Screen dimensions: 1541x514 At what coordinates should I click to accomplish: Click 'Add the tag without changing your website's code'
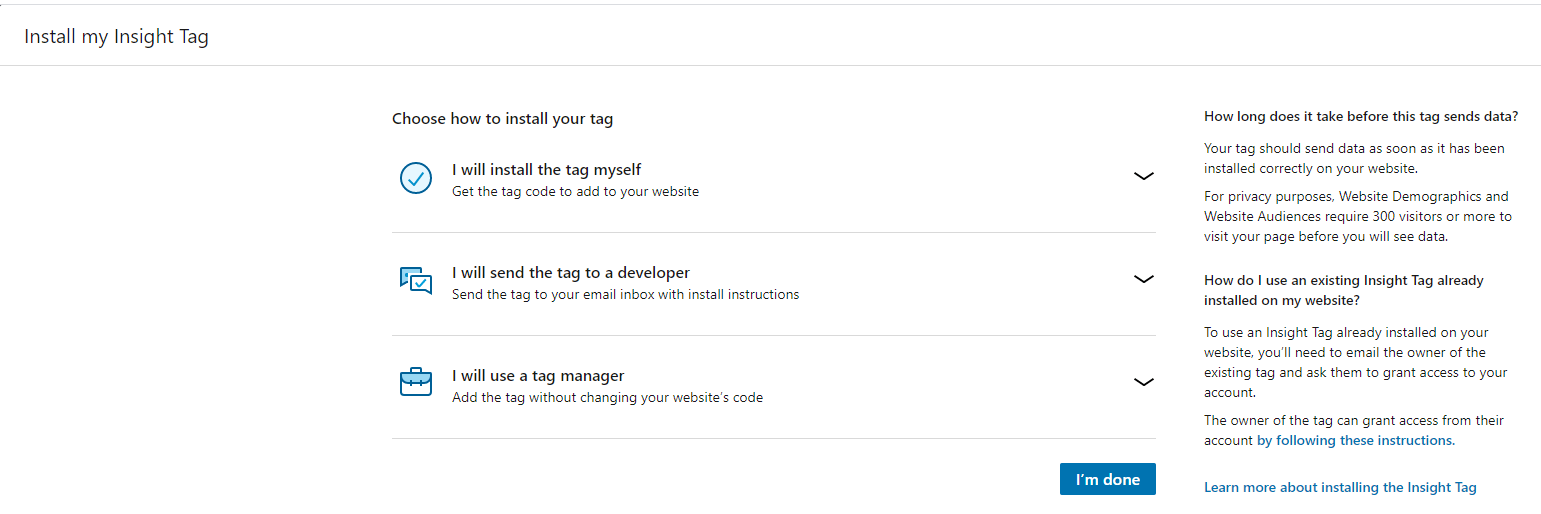(607, 397)
